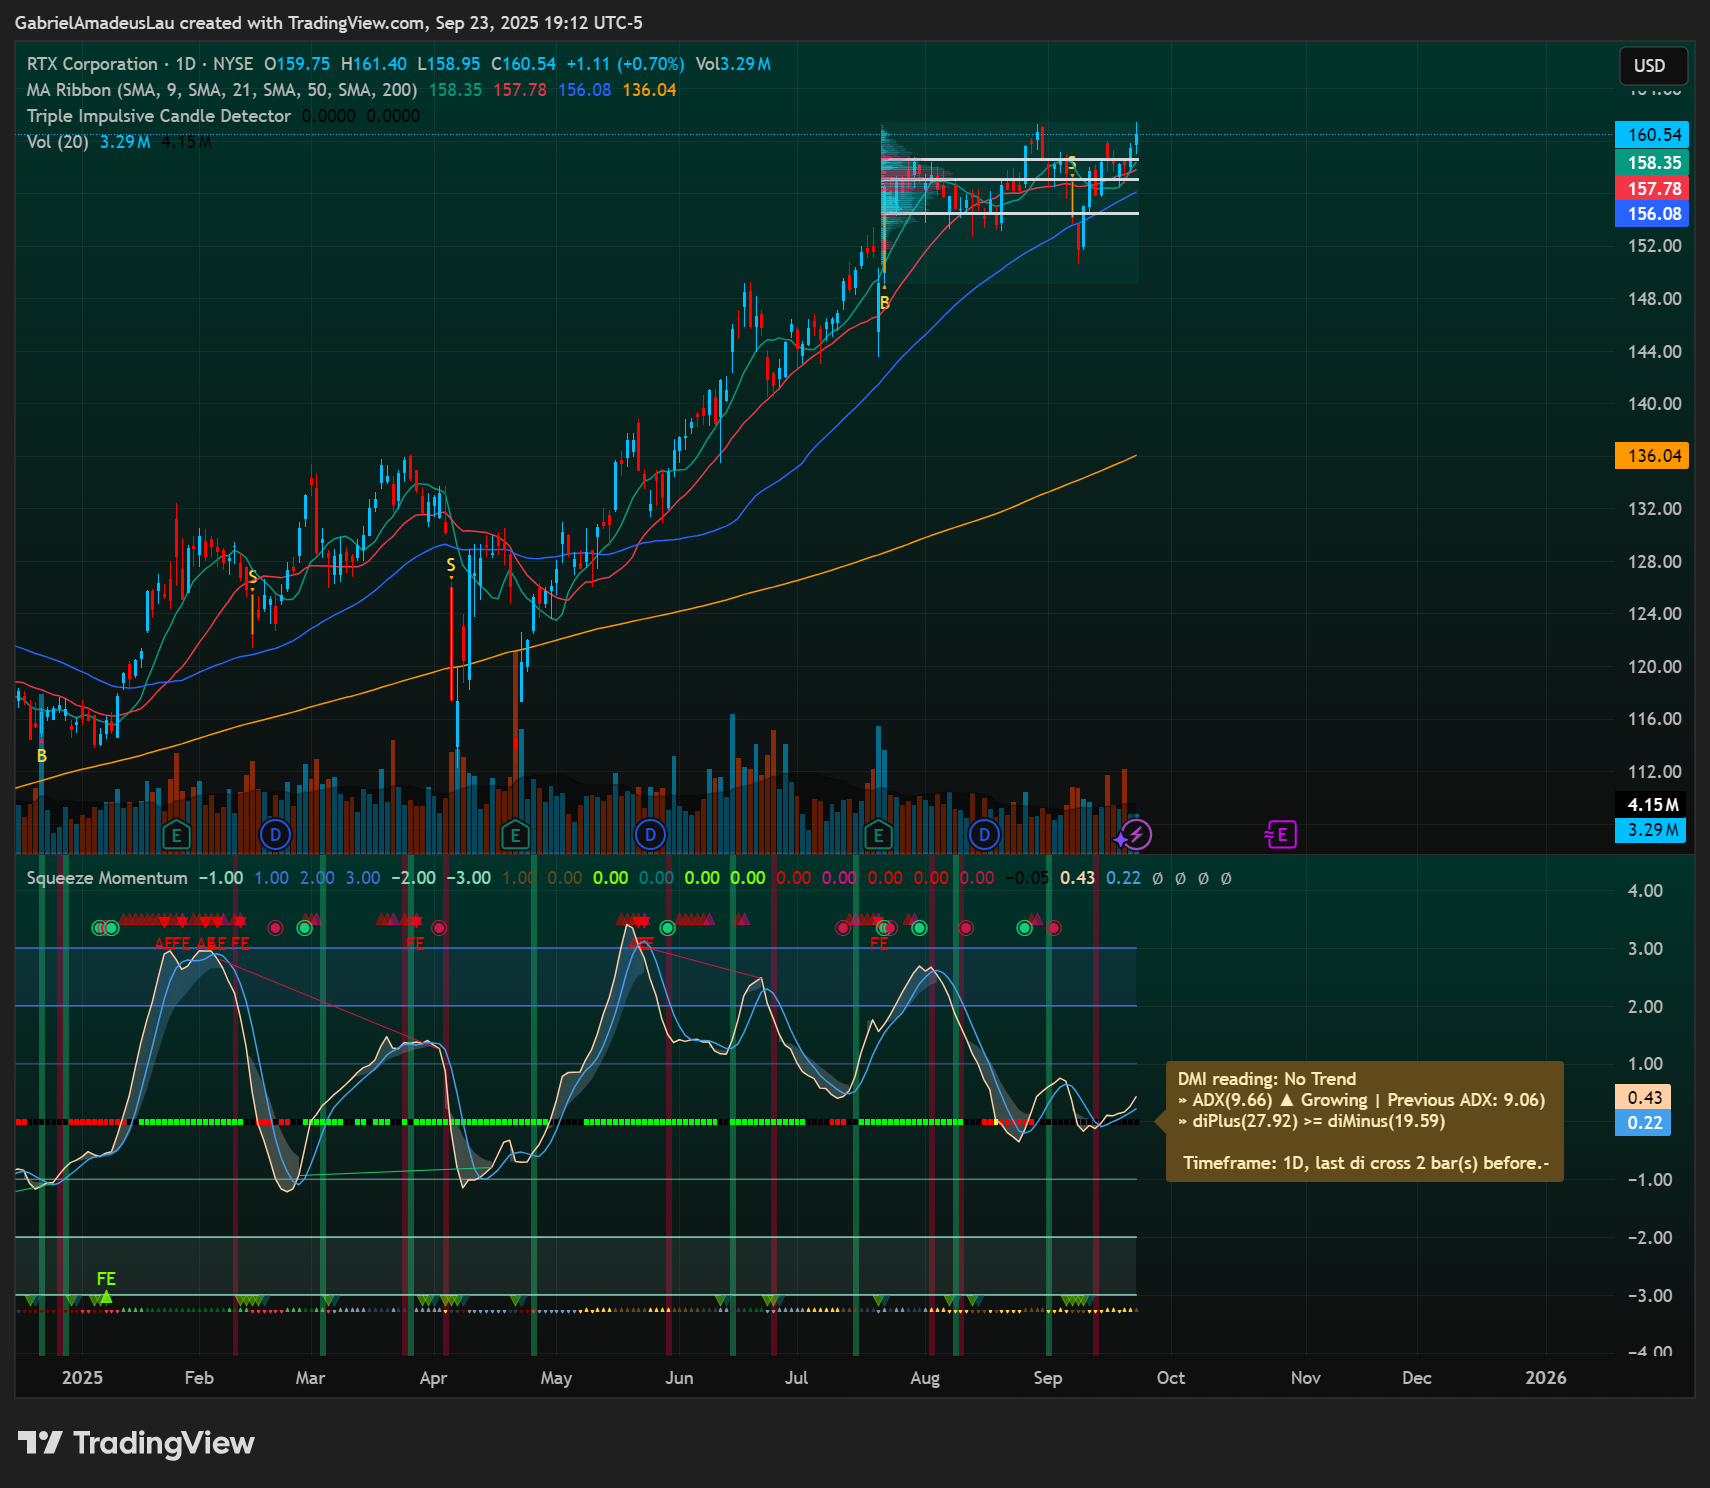Select the MA Ribbon indicator legend
The width and height of the screenshot is (1710, 1488).
[221, 90]
